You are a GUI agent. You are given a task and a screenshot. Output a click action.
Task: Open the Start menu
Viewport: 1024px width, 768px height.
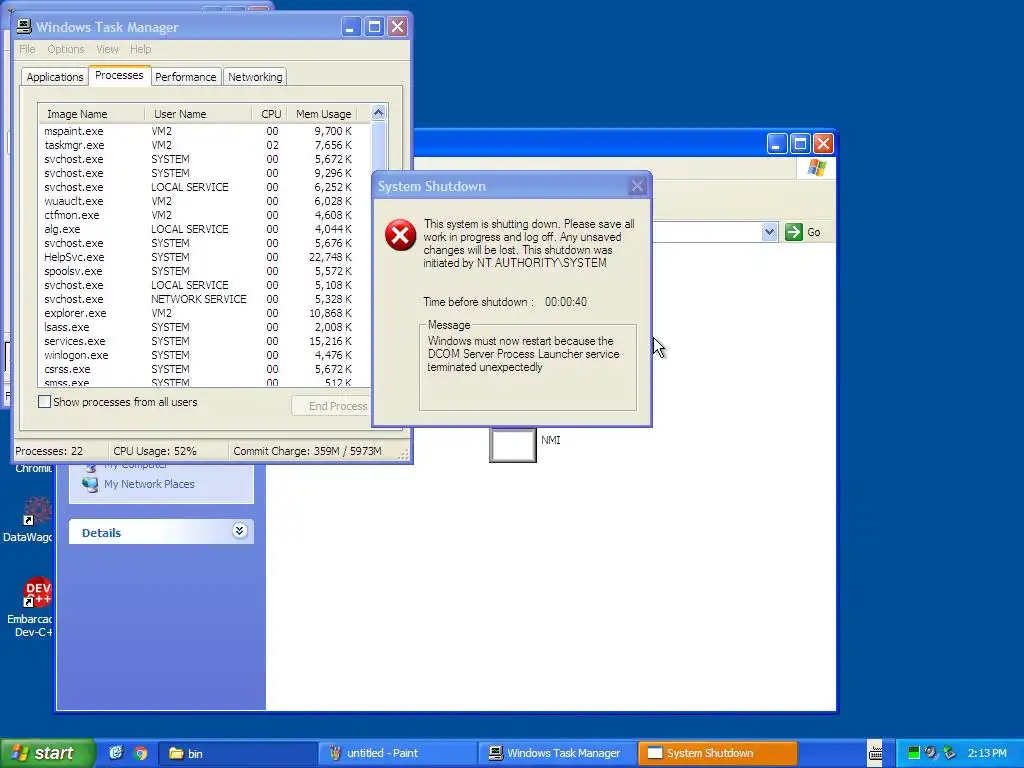tap(46, 753)
